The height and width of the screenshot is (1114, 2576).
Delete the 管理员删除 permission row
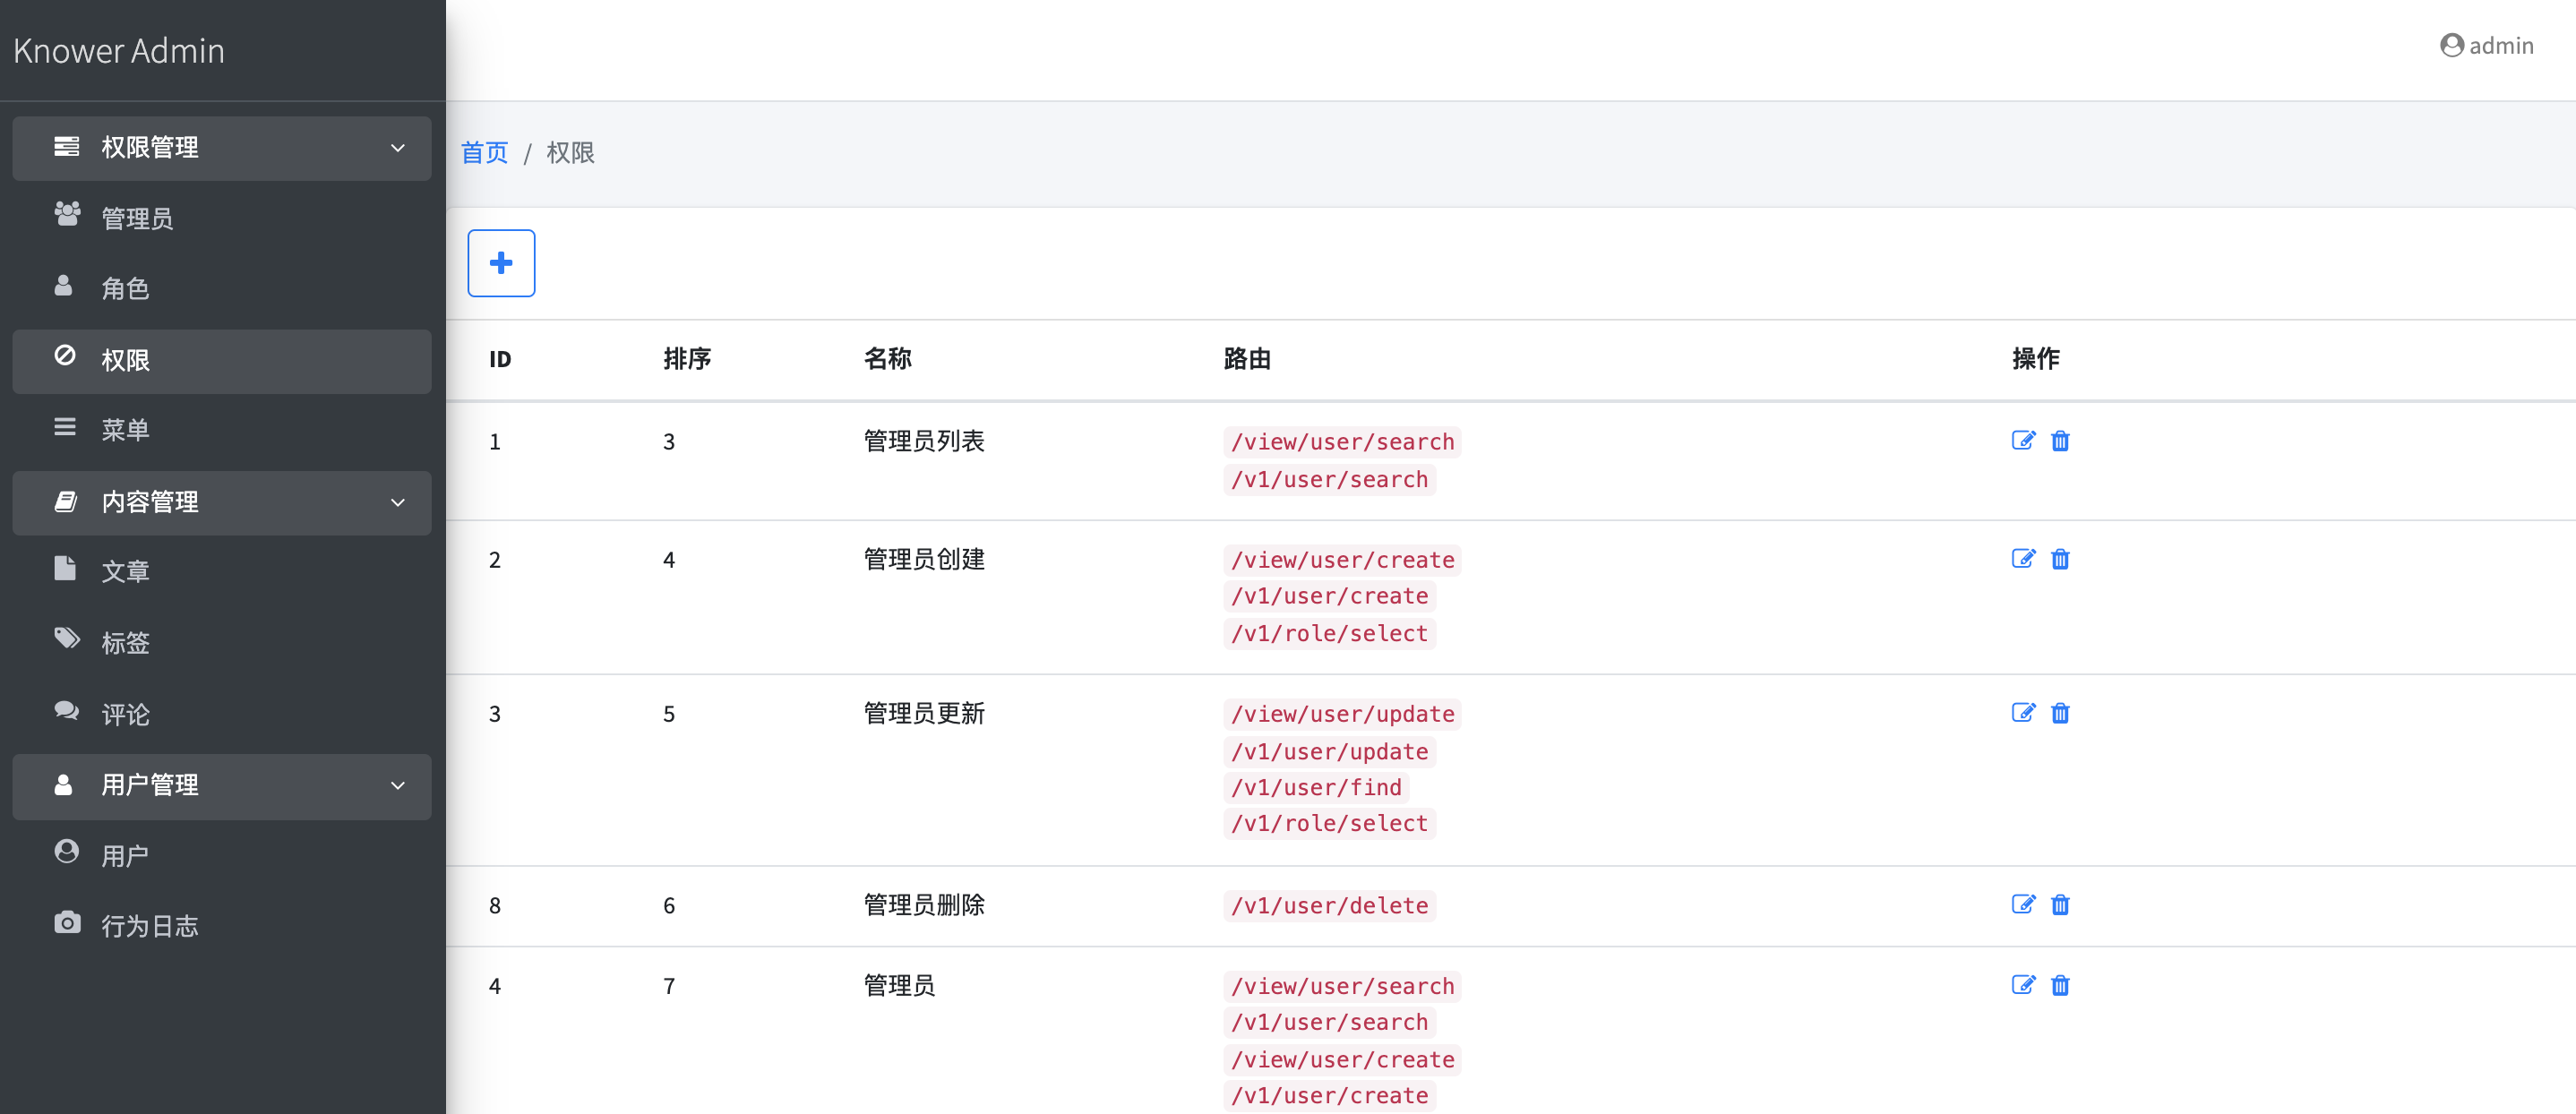tap(2059, 905)
